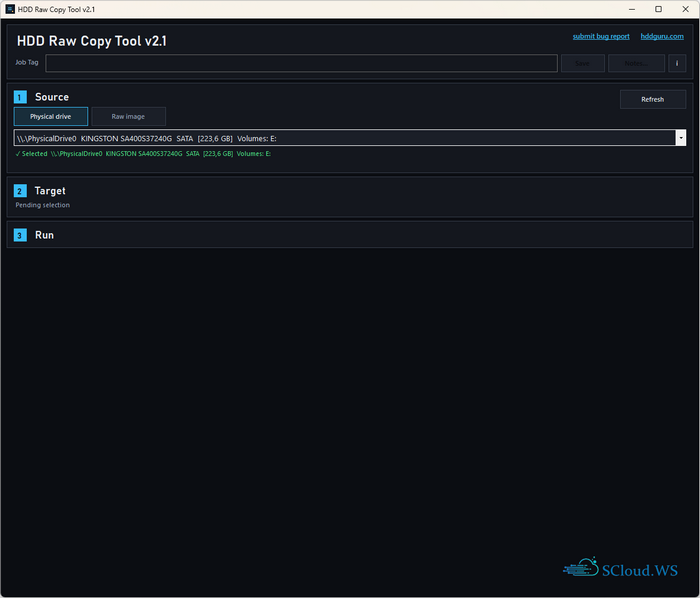Focus the Job Tag text field

coord(301,63)
